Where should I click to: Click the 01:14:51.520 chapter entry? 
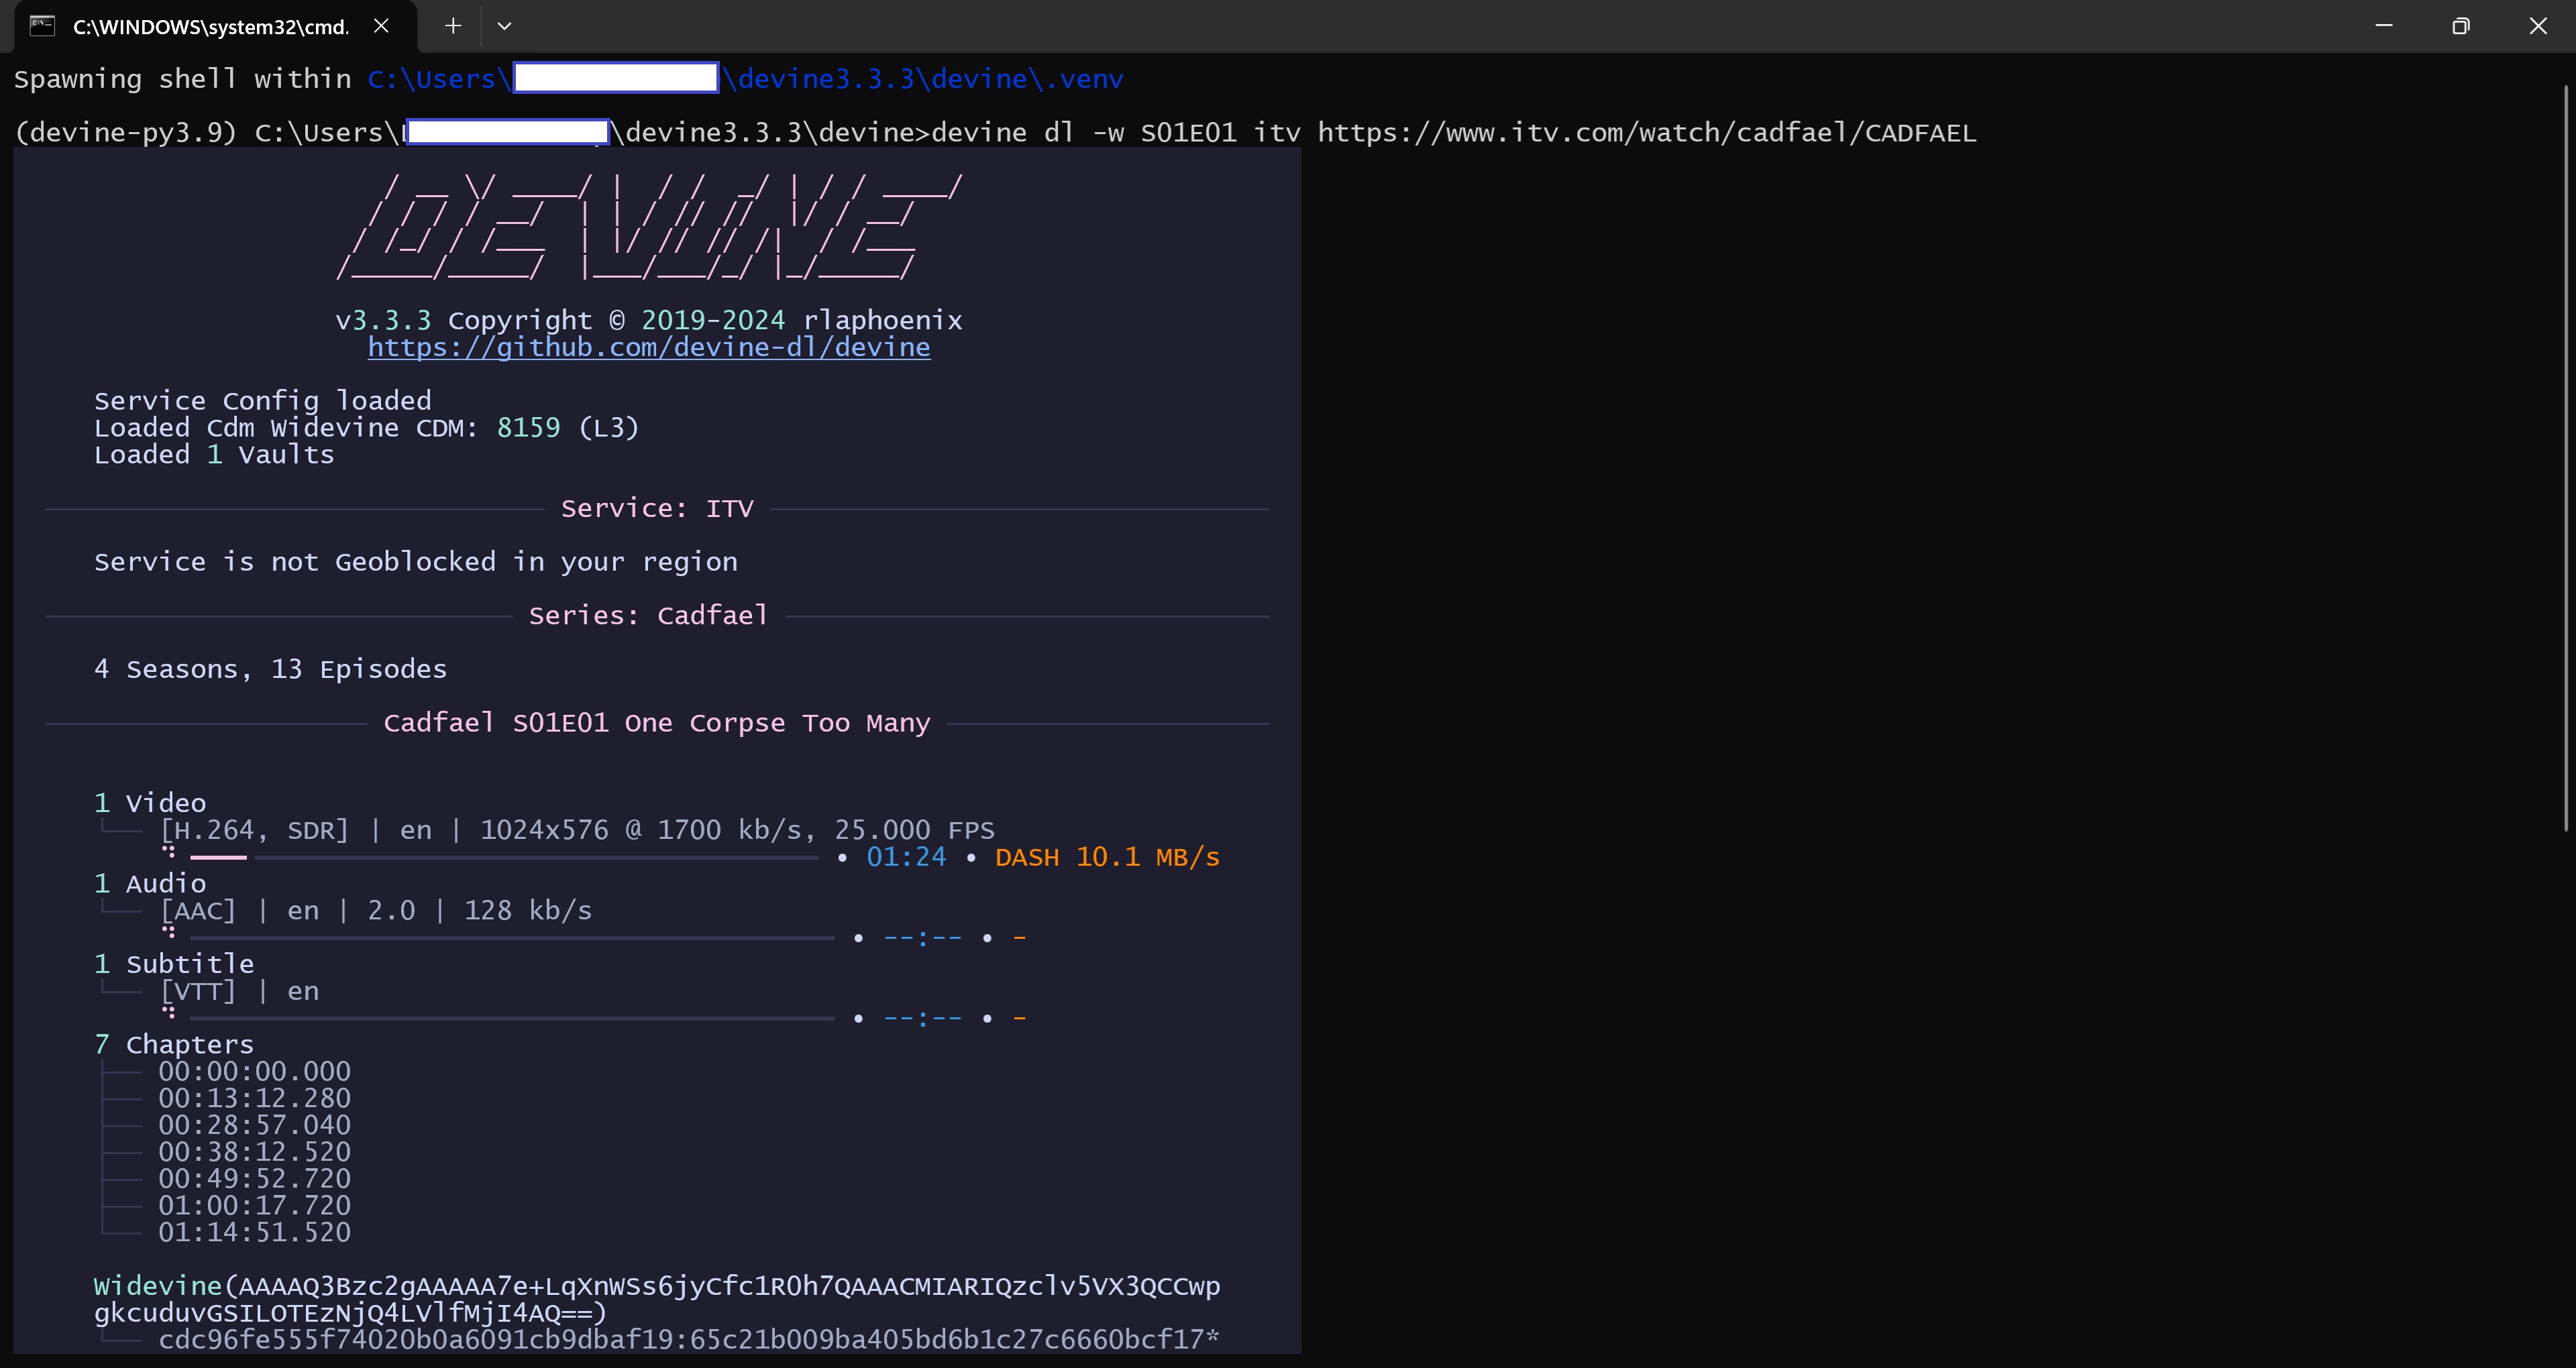coord(254,1232)
